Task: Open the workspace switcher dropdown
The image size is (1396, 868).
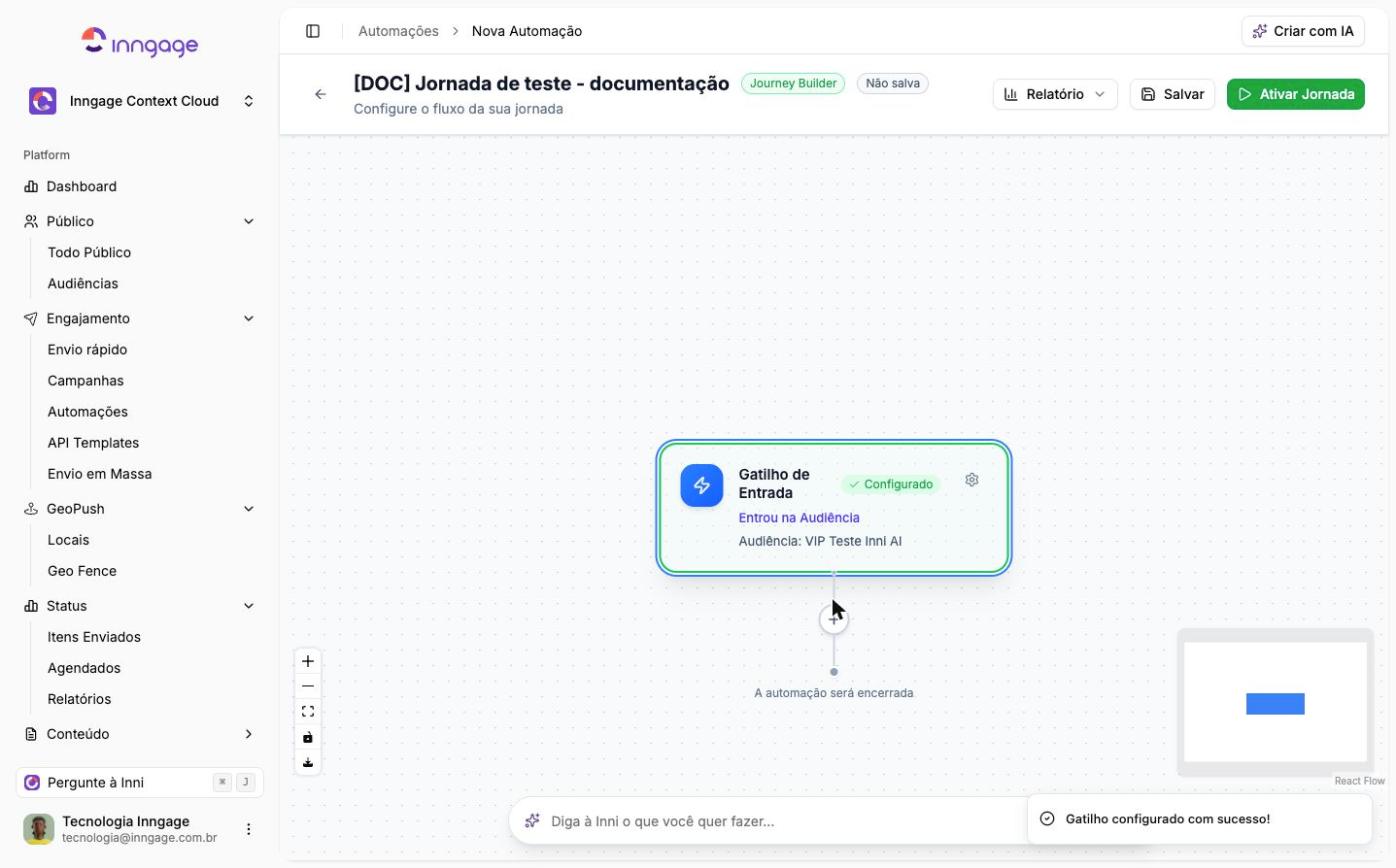Action: pyautogui.click(x=139, y=101)
